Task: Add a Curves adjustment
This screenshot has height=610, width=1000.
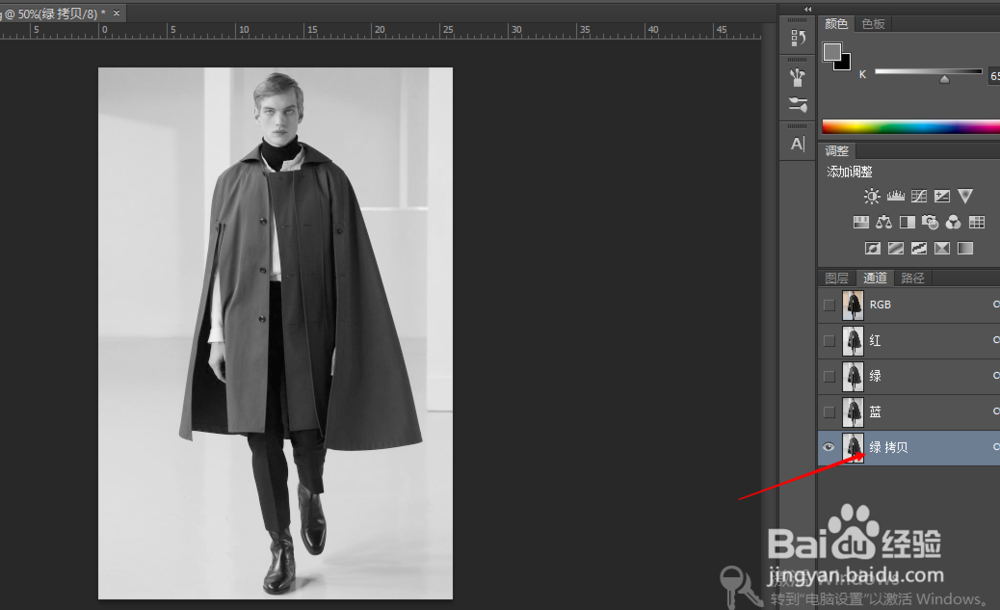Action: [919, 196]
